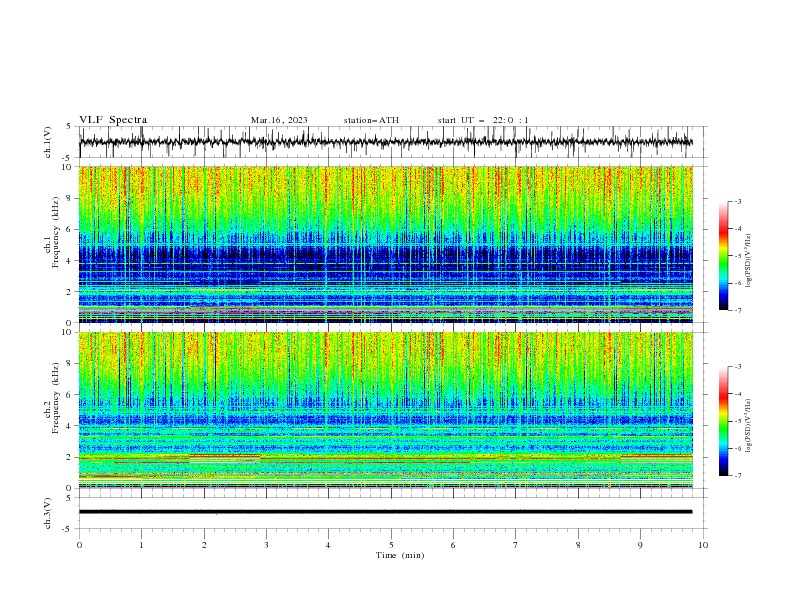Screen dimensions: 792x612
Task: Click tick label "5" on the Time (min) axis
Action: [391, 545]
